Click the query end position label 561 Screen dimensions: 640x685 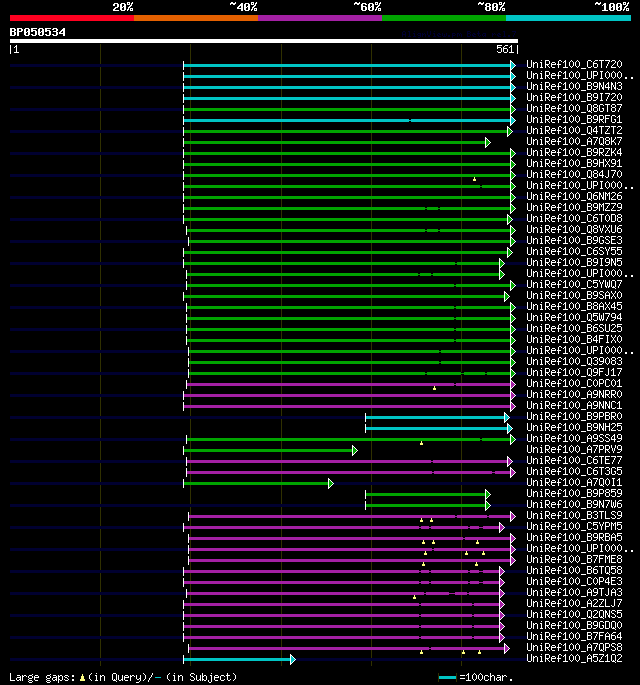(x=505, y=49)
